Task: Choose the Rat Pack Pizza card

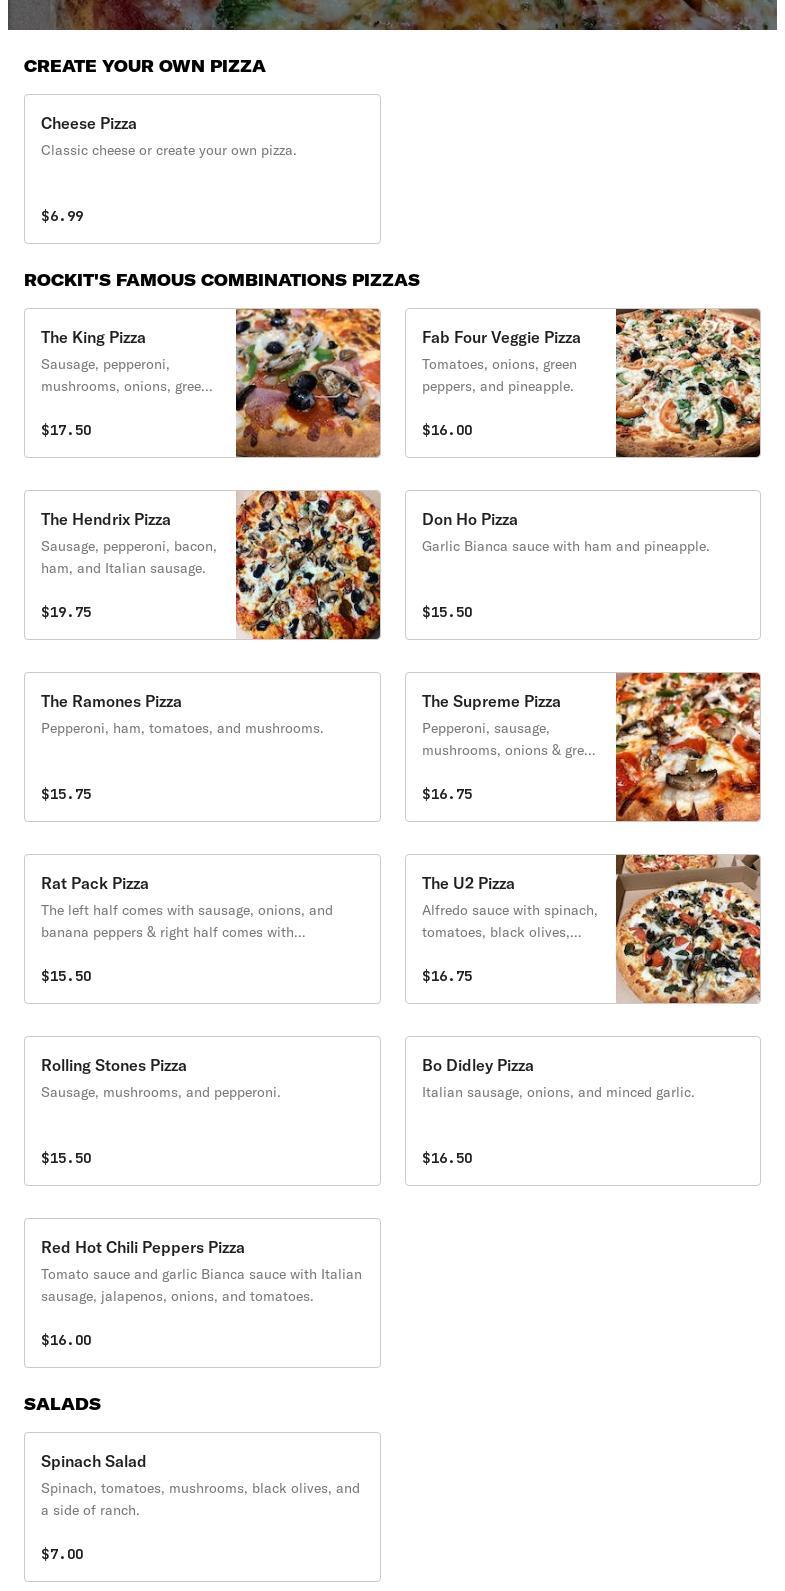Action: [x=202, y=929]
